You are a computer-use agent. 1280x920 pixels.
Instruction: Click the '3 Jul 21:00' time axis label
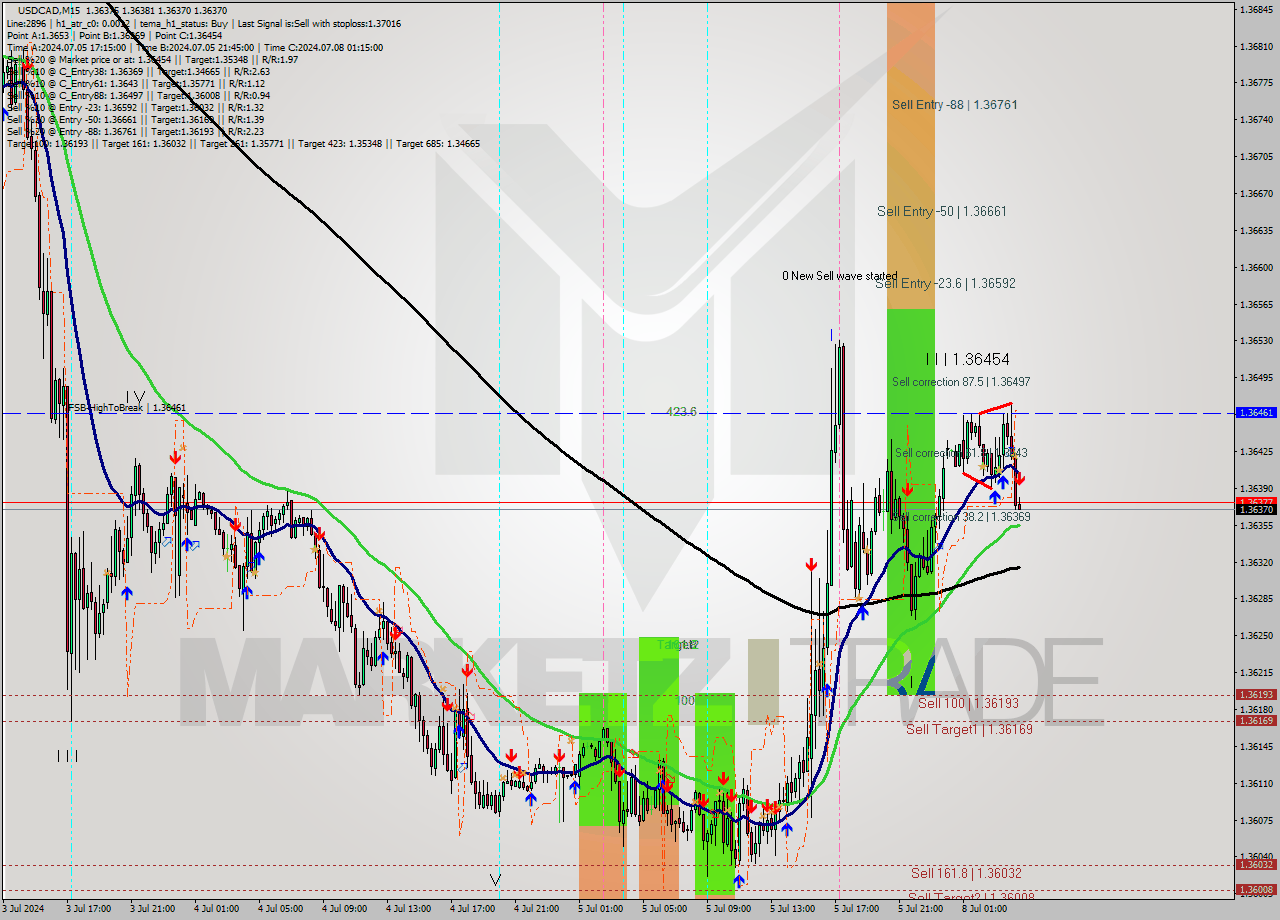pos(152,909)
